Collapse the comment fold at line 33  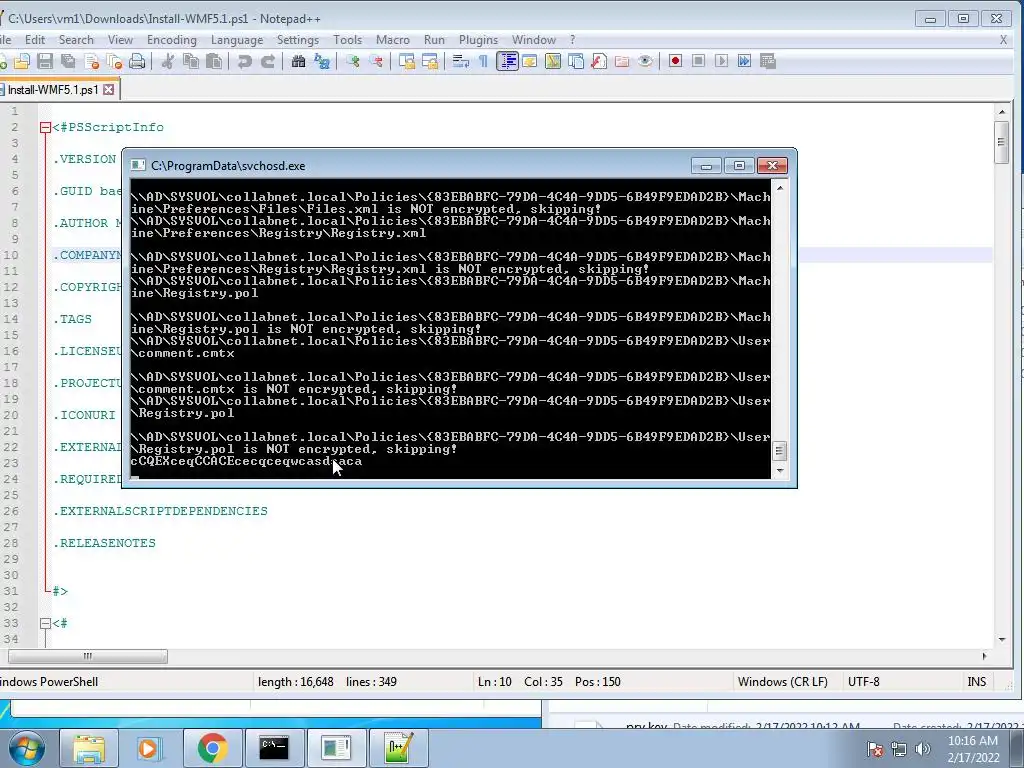(x=45, y=624)
